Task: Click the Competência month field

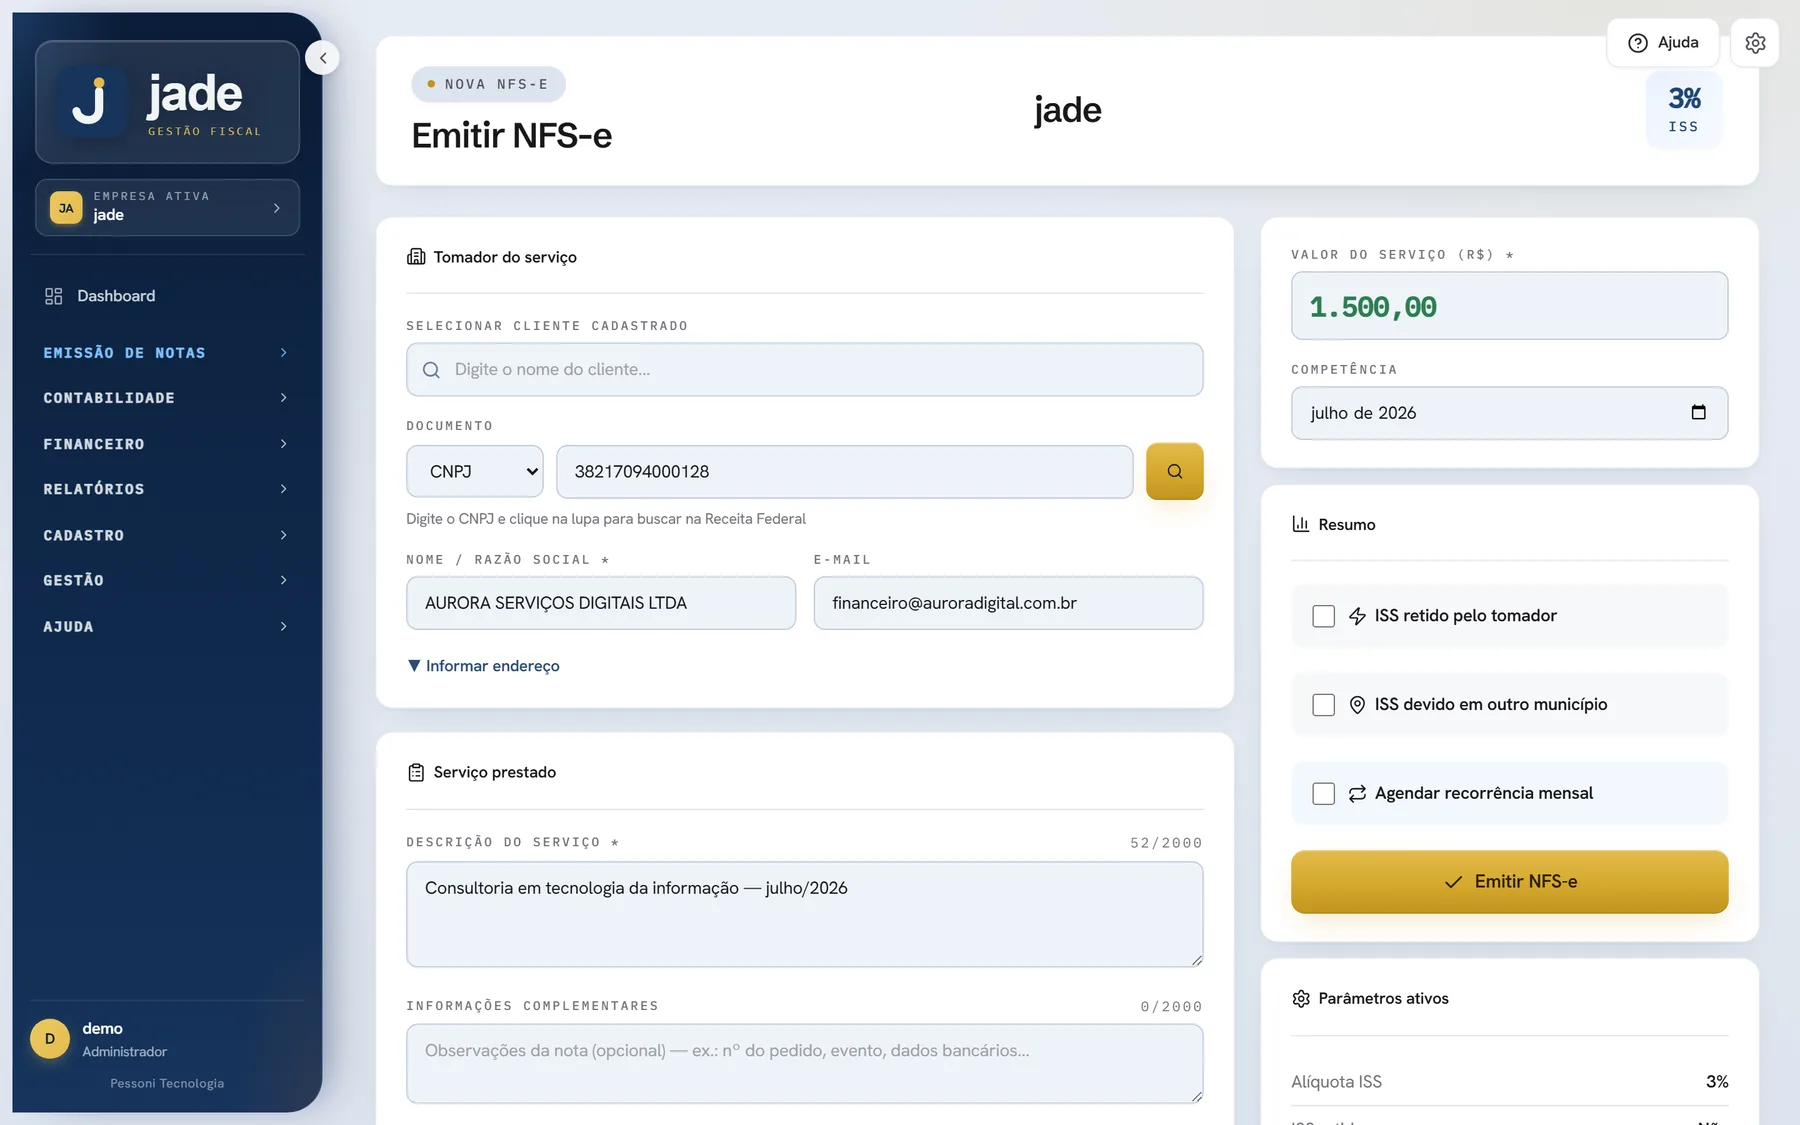Action: click(1509, 413)
